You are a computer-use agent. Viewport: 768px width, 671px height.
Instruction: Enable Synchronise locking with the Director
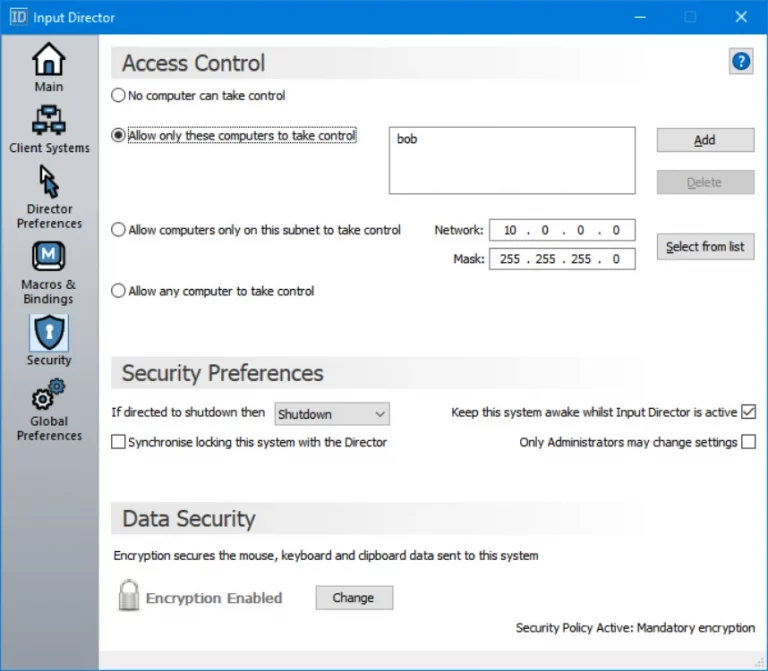click(118, 442)
